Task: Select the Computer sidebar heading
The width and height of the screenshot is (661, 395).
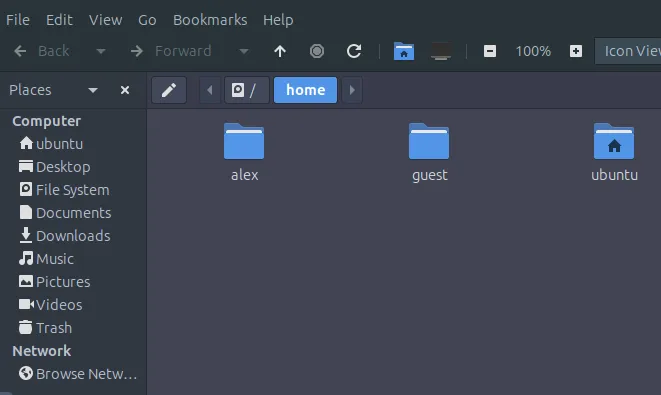Action: (46, 121)
